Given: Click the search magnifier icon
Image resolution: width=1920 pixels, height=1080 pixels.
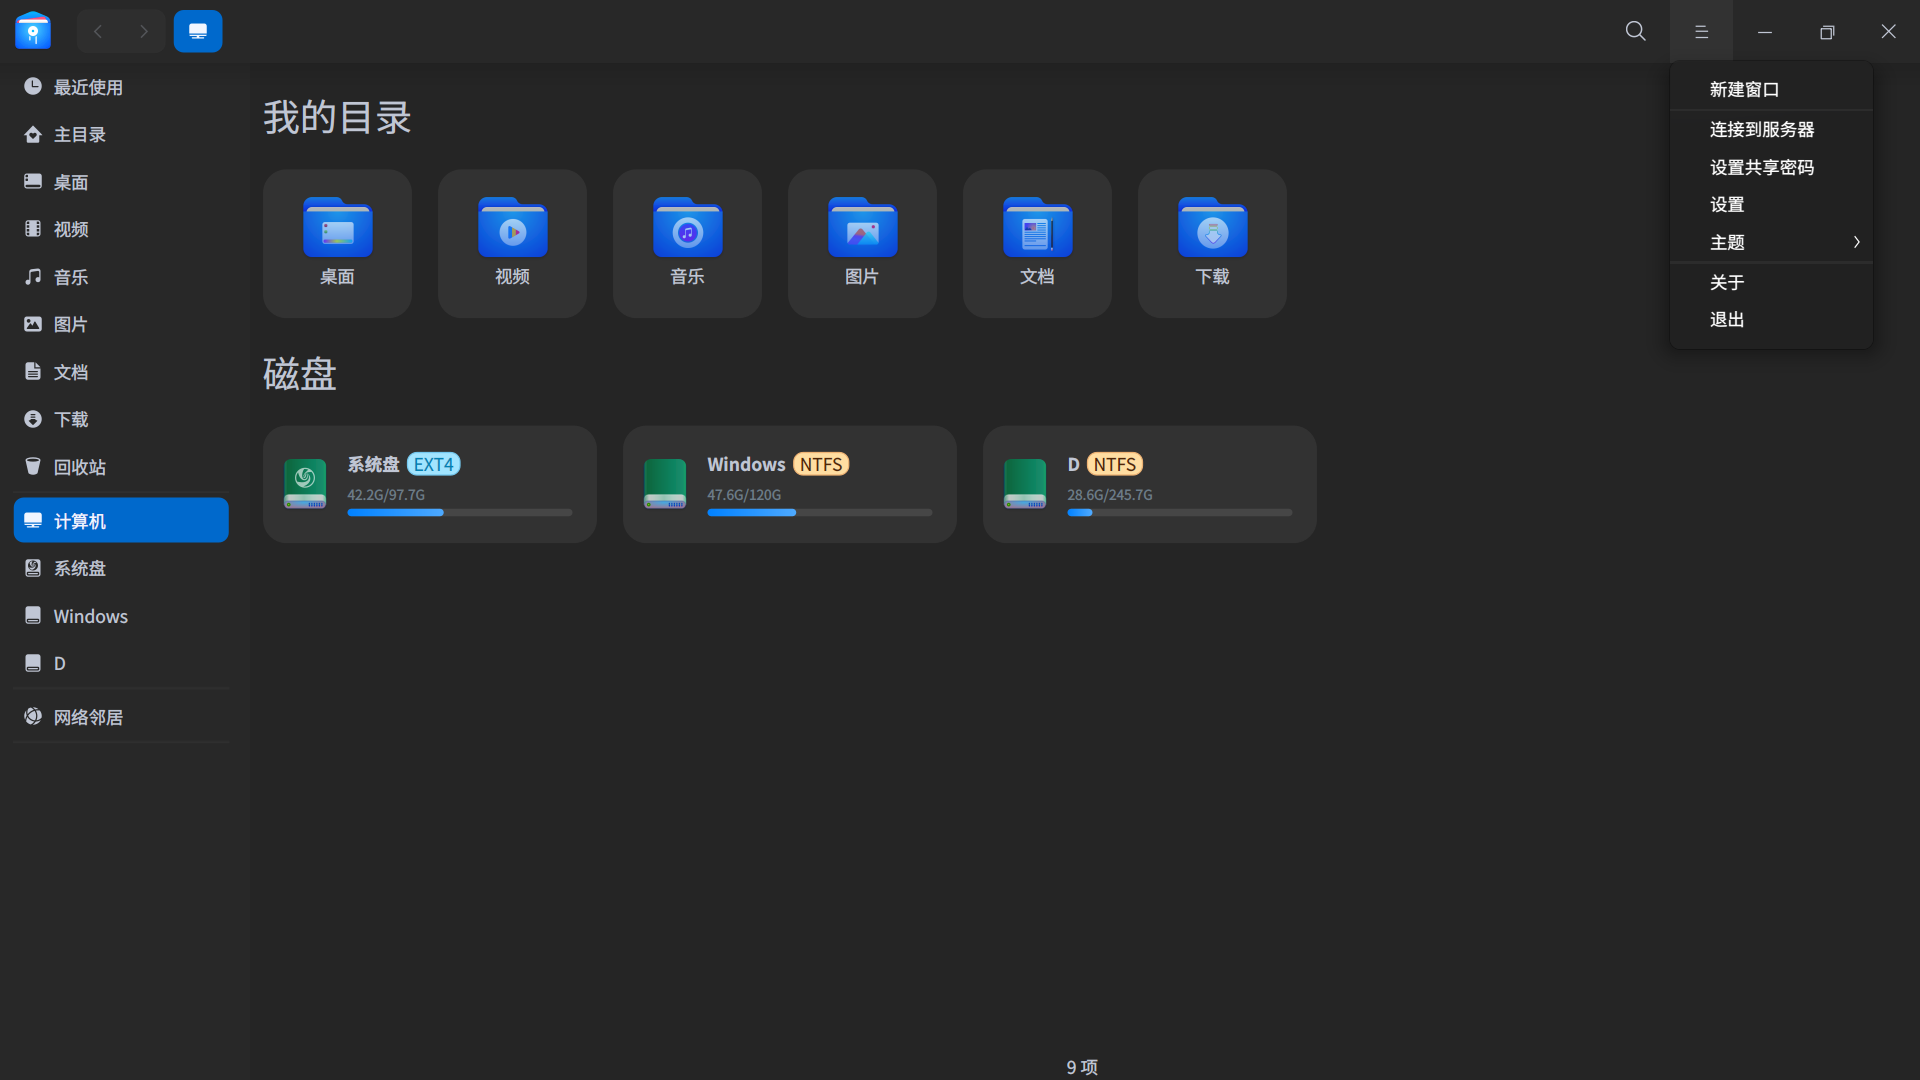Looking at the screenshot, I should (1635, 31).
